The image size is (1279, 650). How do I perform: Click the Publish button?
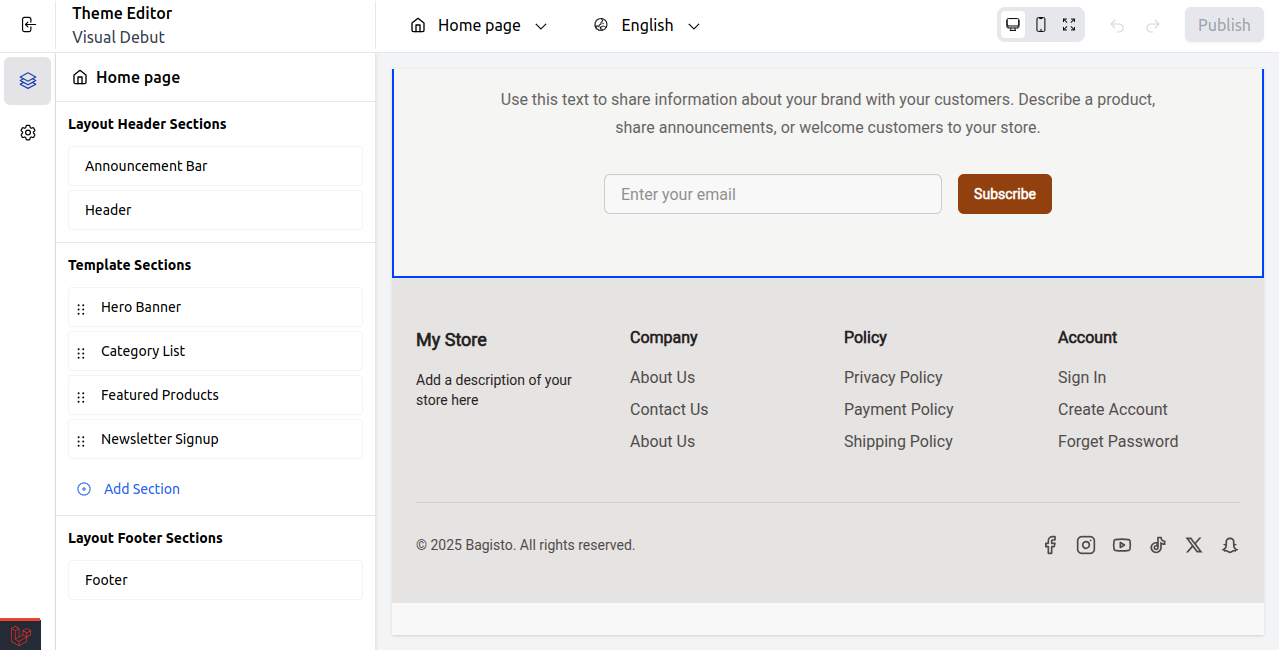[x=1224, y=25]
